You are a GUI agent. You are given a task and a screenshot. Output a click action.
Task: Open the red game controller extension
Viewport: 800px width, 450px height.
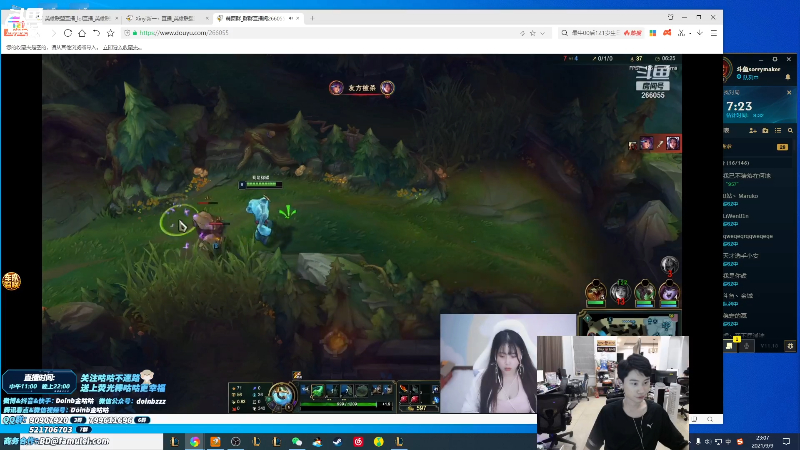pyautogui.click(x=667, y=33)
